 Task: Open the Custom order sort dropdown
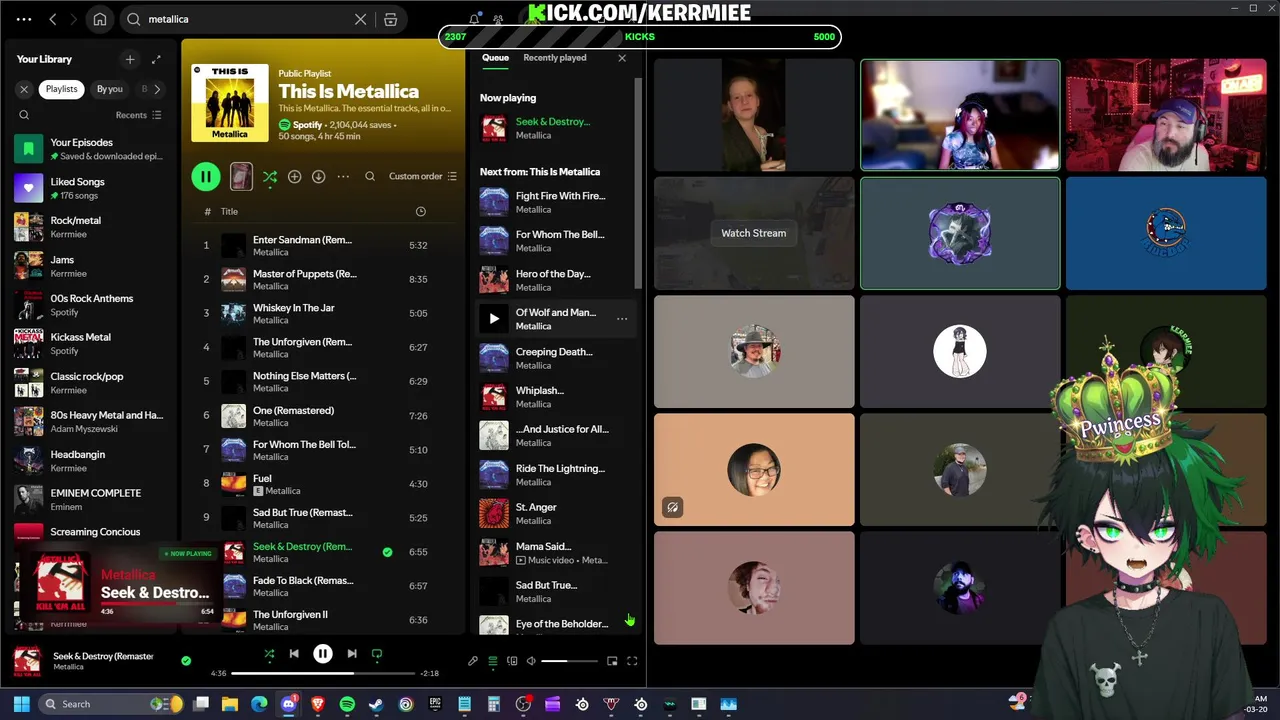(x=422, y=177)
